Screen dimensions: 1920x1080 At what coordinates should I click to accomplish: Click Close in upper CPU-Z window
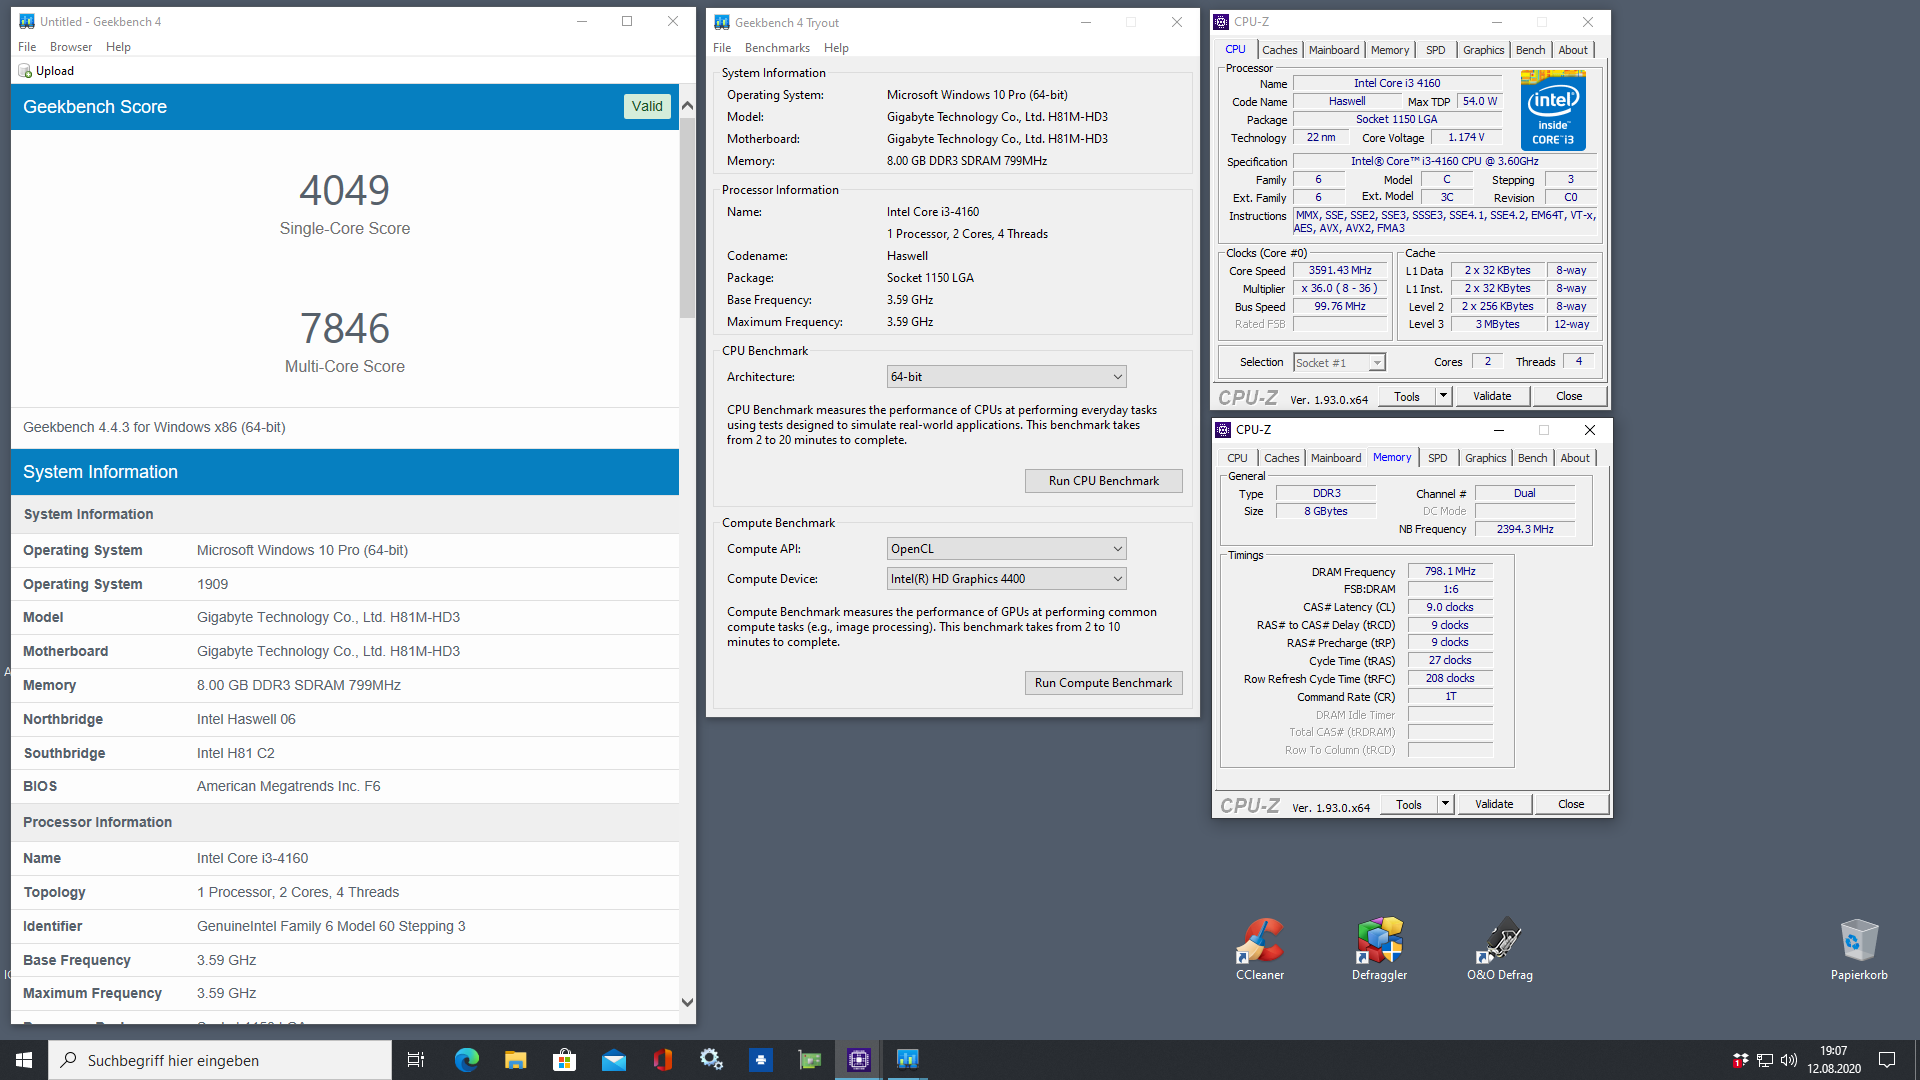click(x=1569, y=397)
